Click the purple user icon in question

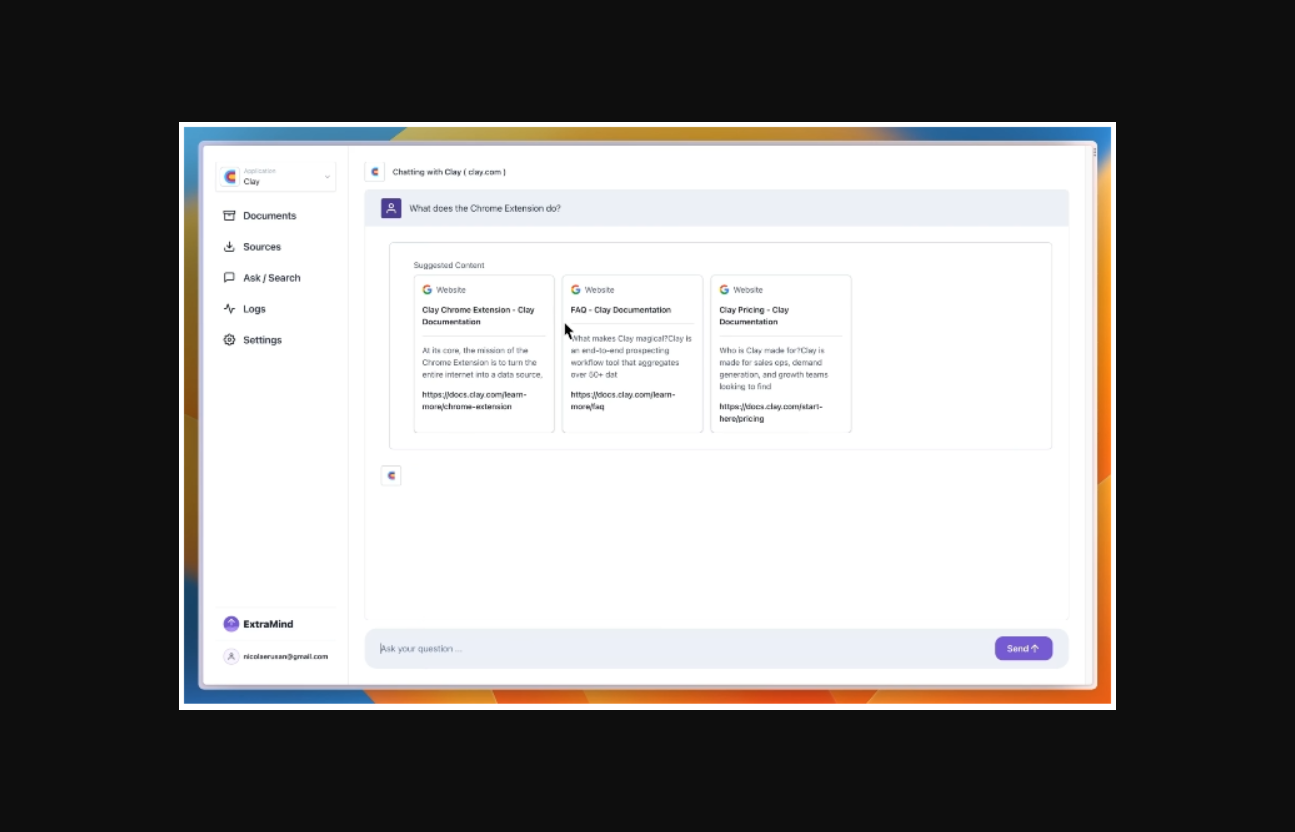(391, 208)
